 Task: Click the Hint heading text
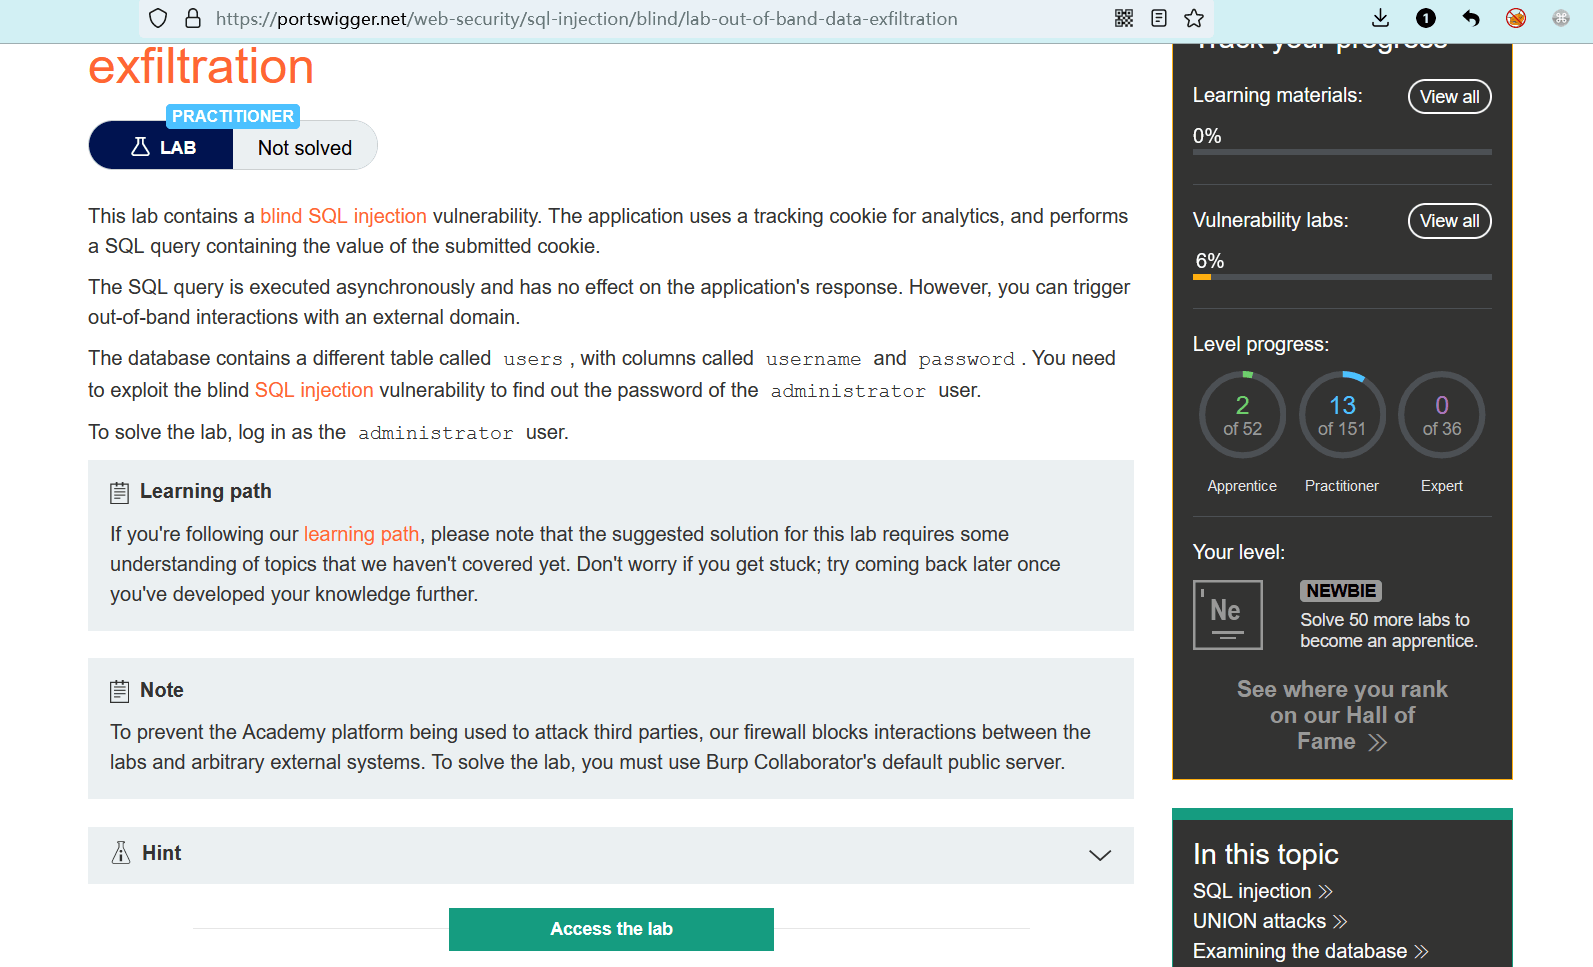pyautogui.click(x=162, y=853)
